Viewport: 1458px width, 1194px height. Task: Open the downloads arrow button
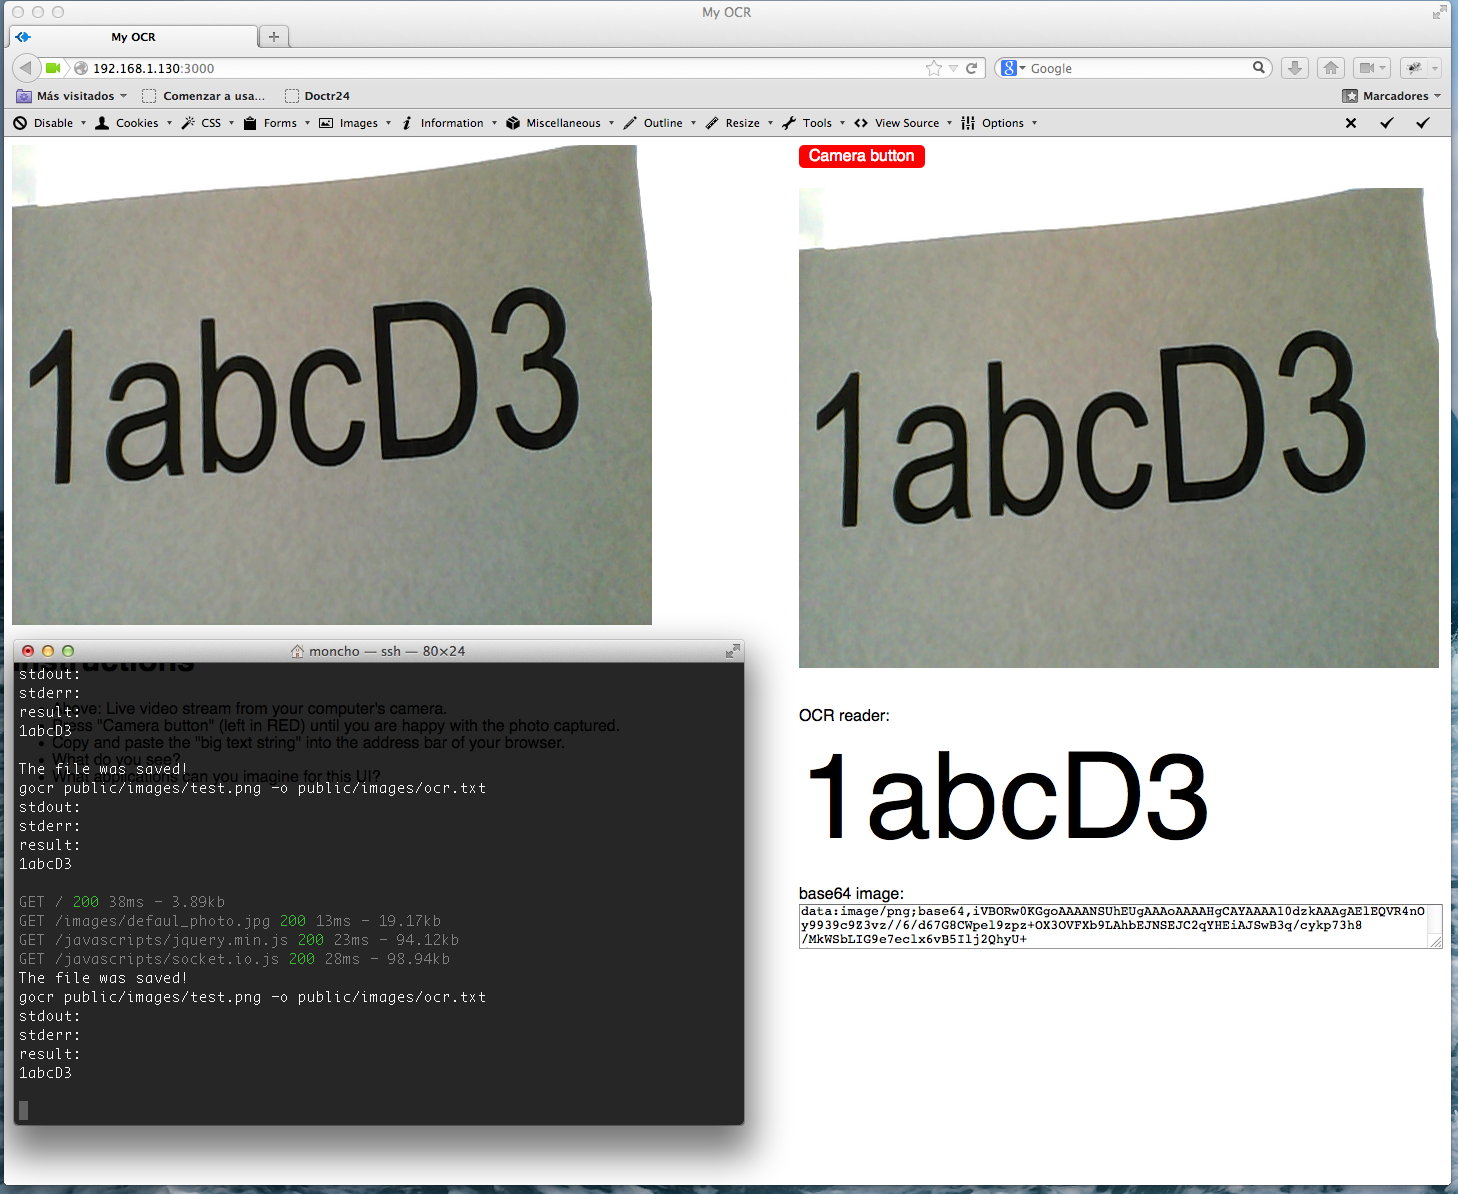[1295, 68]
